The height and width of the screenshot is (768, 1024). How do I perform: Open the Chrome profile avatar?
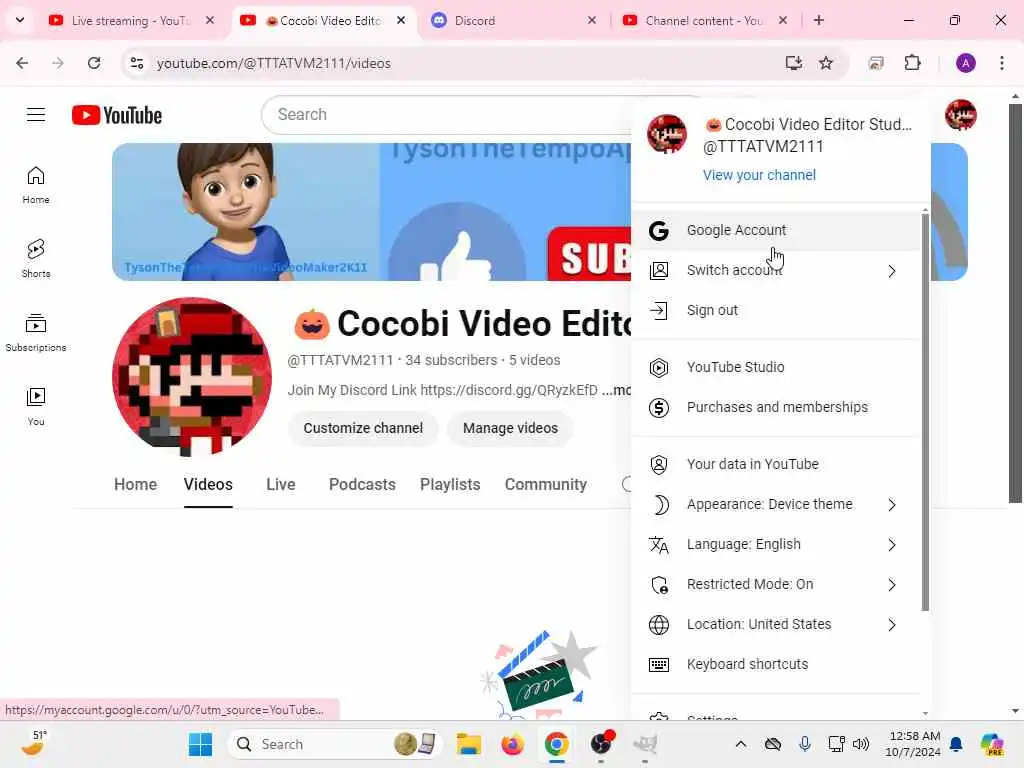click(x=966, y=63)
